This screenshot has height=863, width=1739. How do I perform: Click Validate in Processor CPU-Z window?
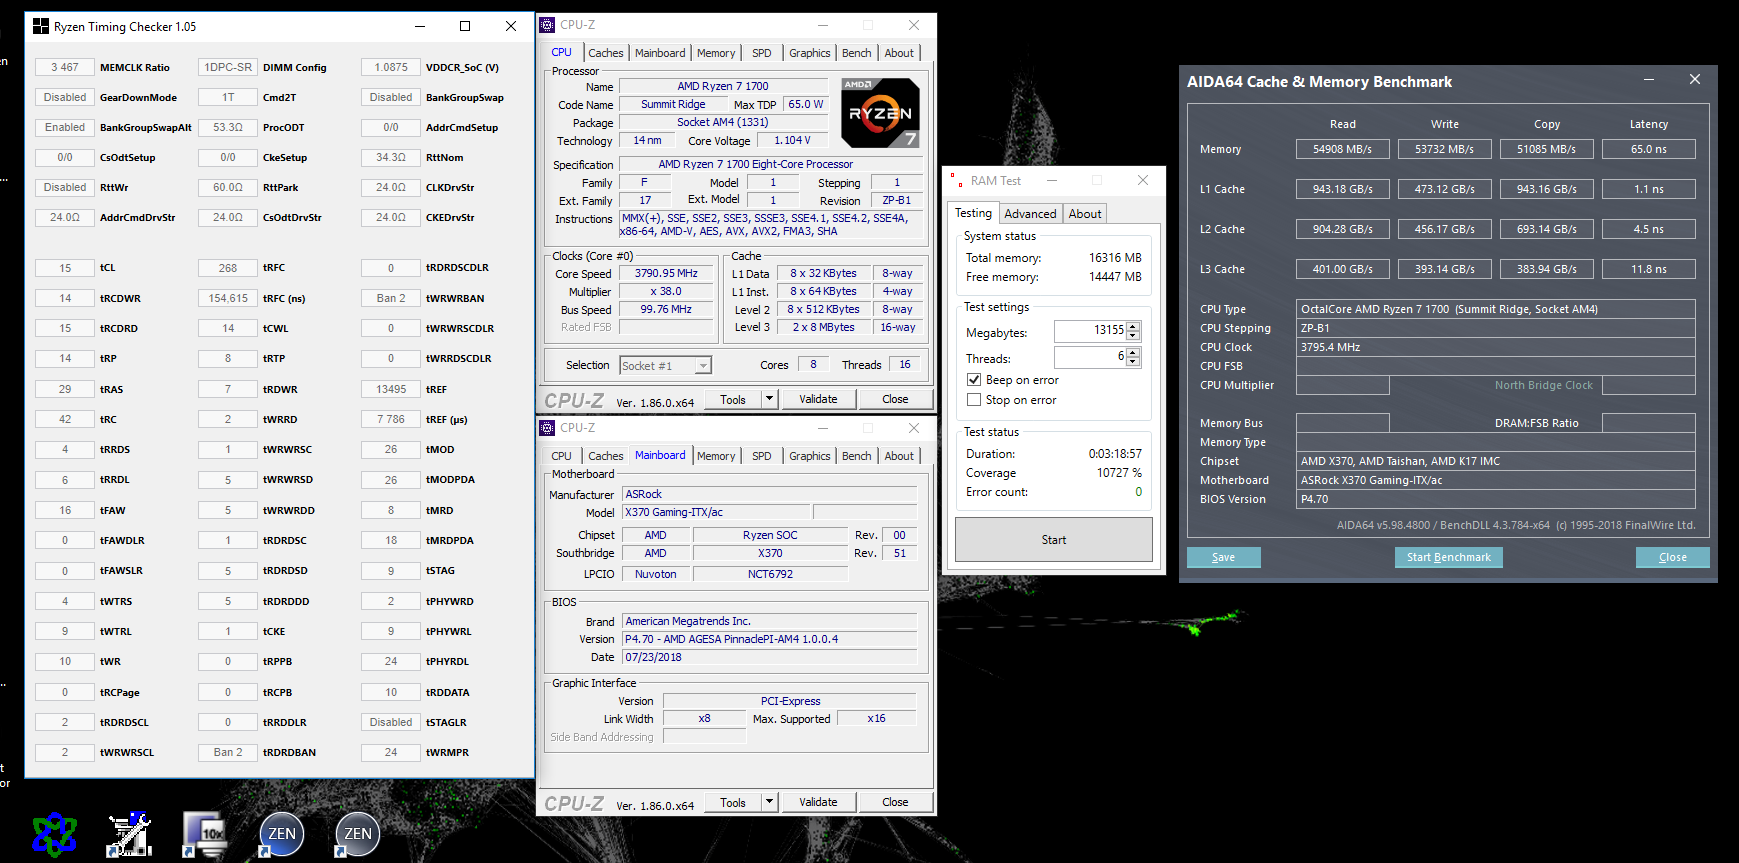click(x=818, y=399)
